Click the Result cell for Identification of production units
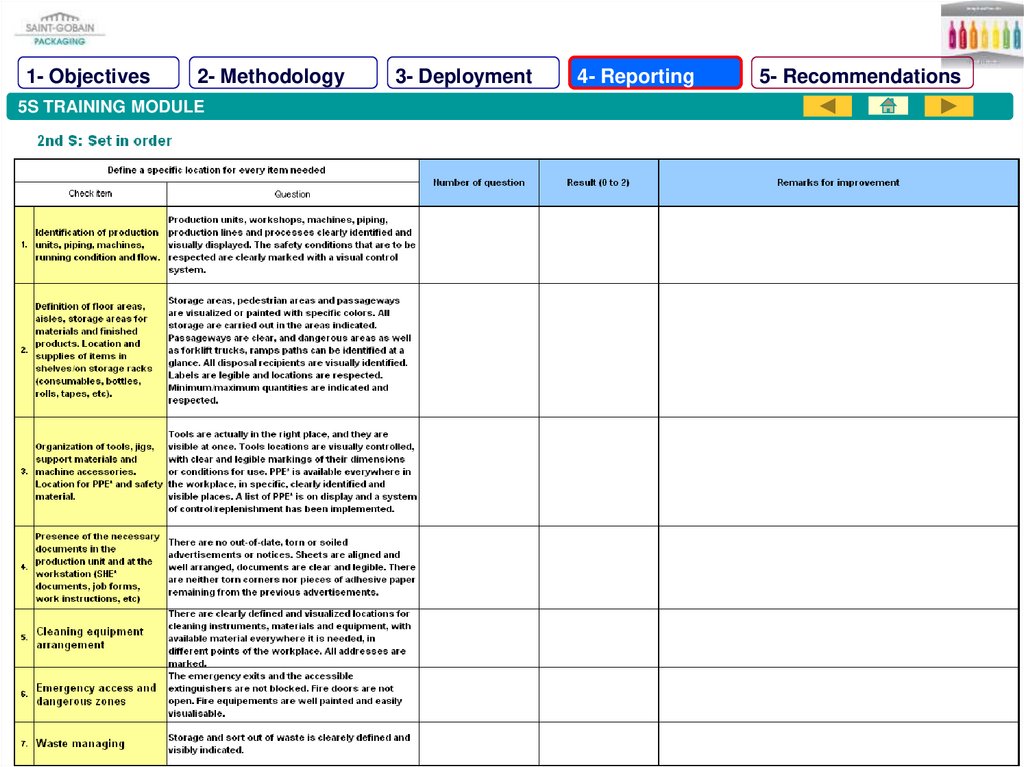The height and width of the screenshot is (767, 1024). (x=598, y=245)
